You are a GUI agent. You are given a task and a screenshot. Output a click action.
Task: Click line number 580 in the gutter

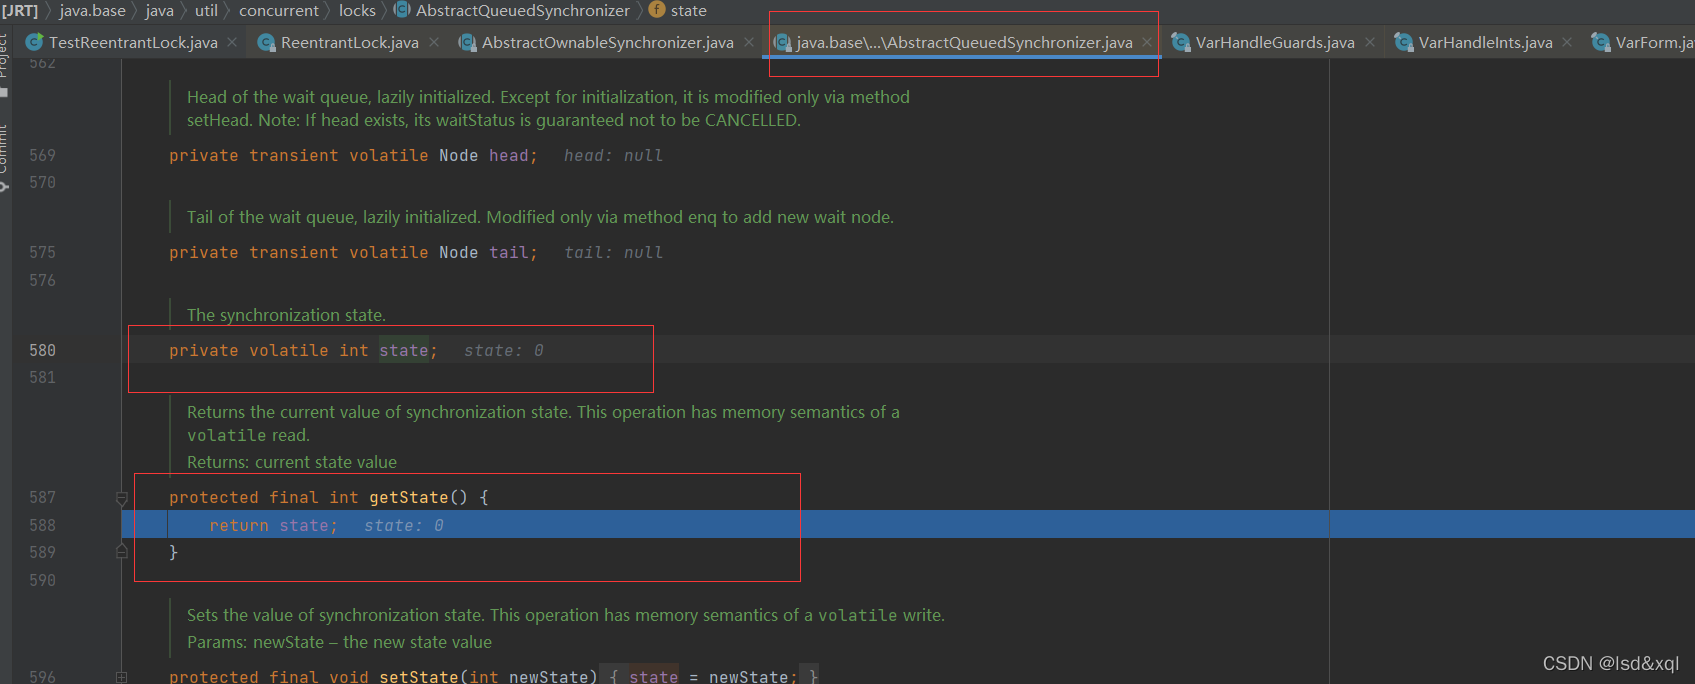[x=42, y=350]
